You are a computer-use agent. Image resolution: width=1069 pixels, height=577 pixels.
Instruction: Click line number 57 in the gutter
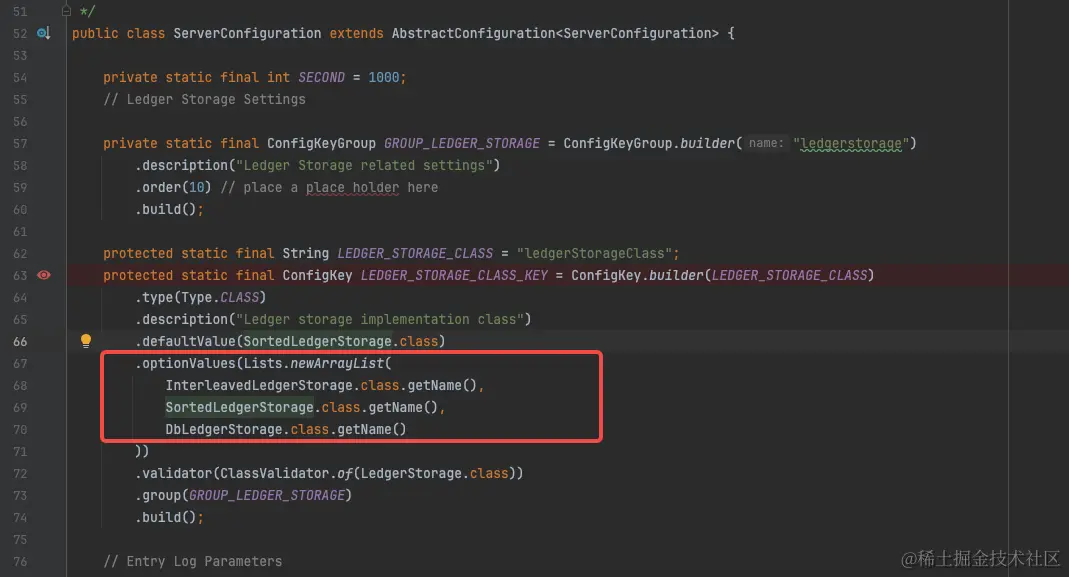[20, 143]
